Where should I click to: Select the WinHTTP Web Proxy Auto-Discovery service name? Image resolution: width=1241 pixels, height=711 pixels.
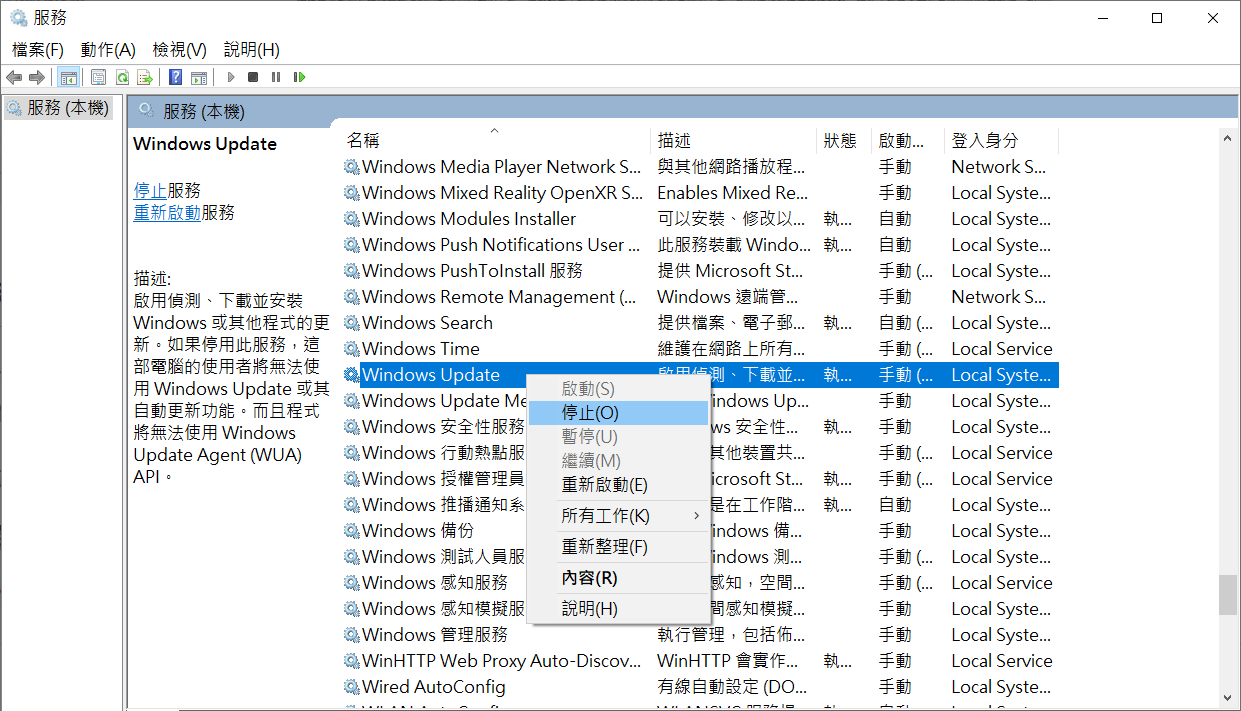(501, 661)
